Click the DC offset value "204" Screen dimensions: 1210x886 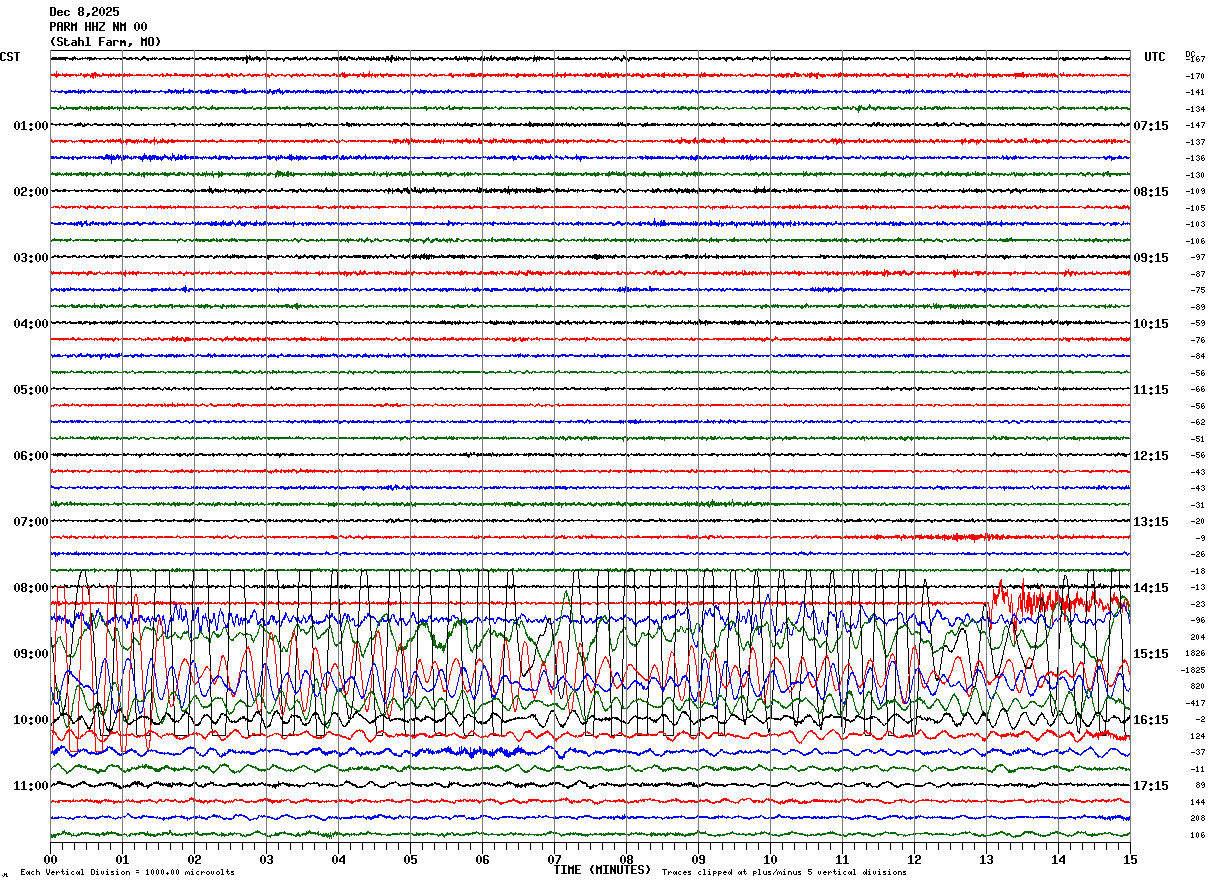tap(1198, 637)
